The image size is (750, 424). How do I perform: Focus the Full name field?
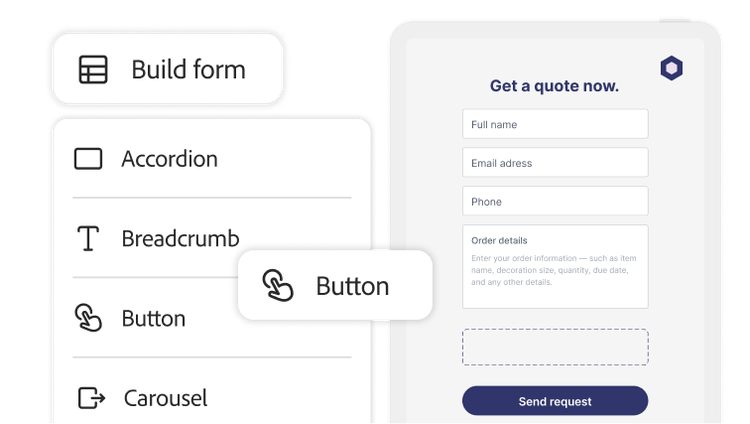click(x=555, y=124)
